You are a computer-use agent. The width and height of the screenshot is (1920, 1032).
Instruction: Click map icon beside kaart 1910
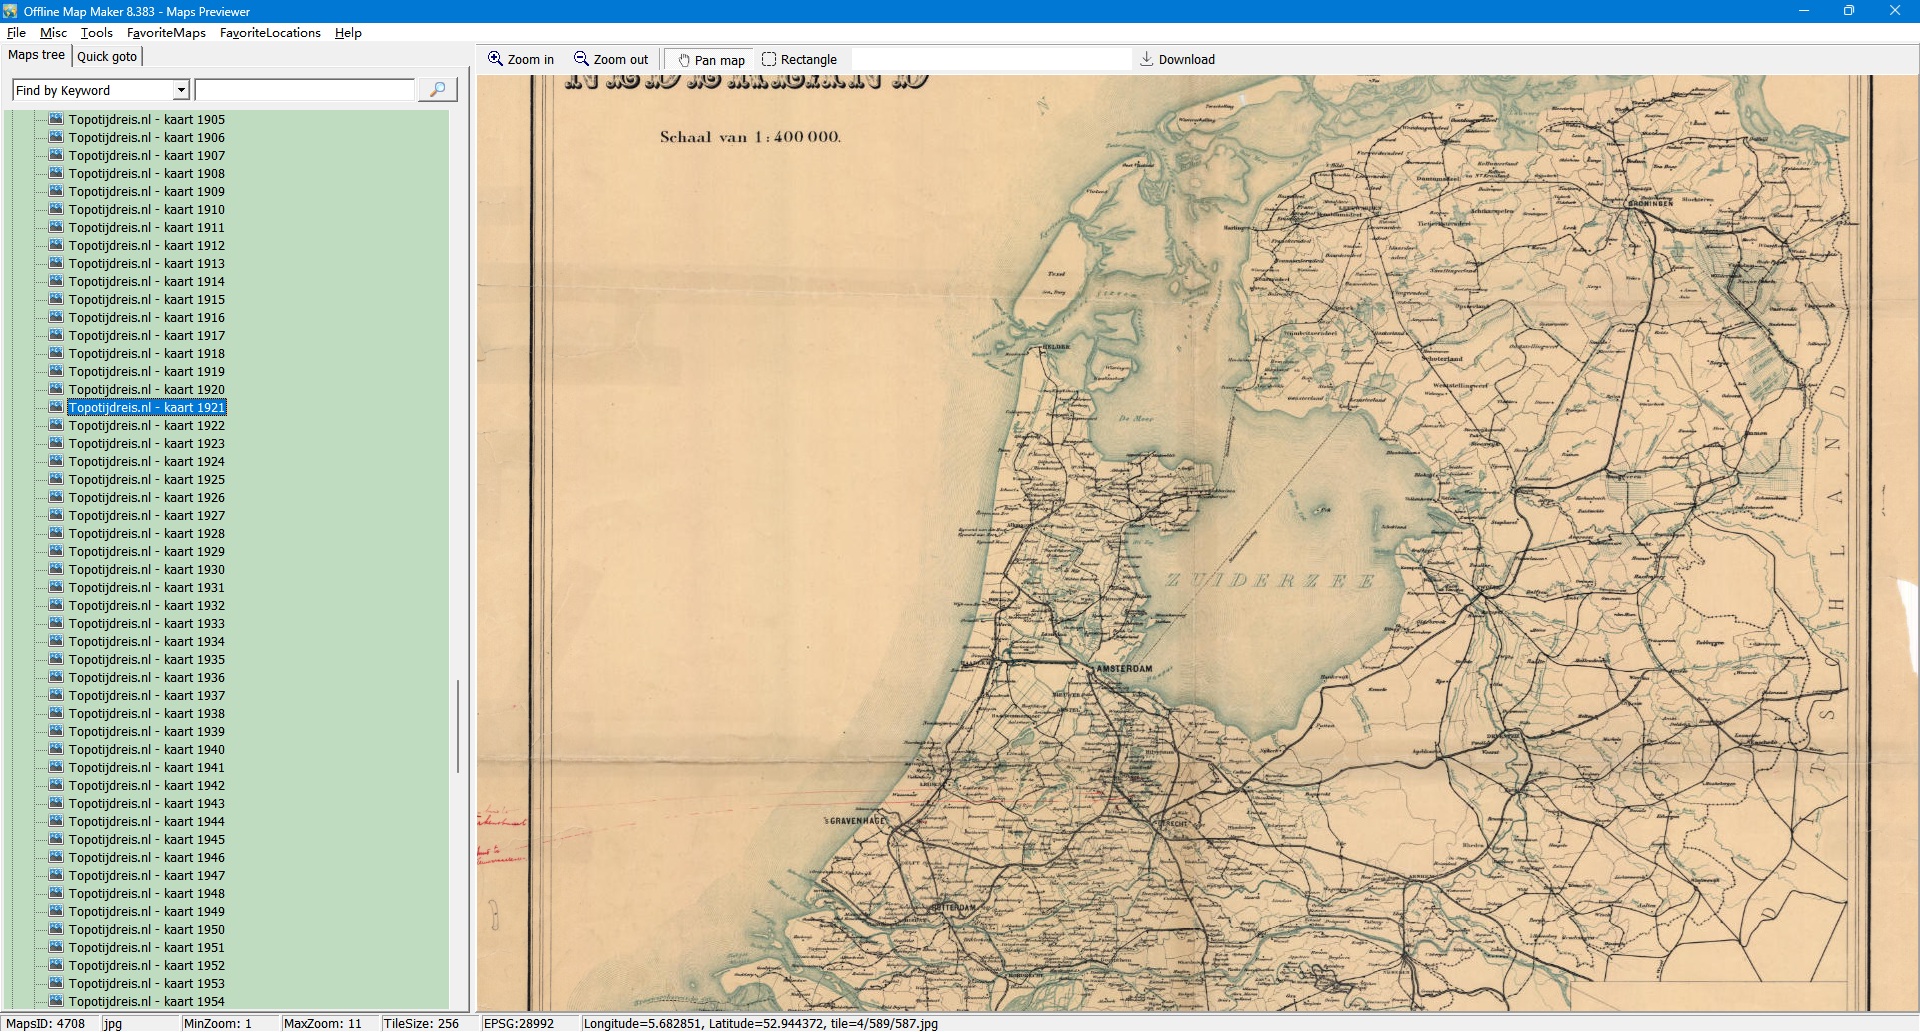click(56, 209)
